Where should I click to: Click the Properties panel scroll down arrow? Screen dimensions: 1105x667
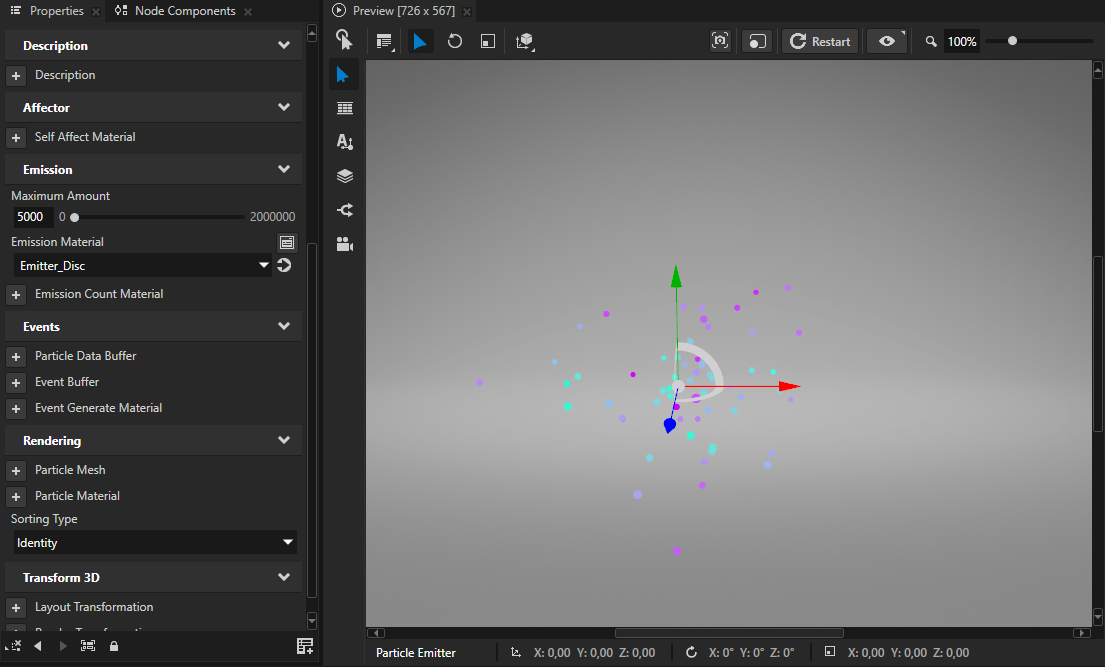tap(312, 620)
